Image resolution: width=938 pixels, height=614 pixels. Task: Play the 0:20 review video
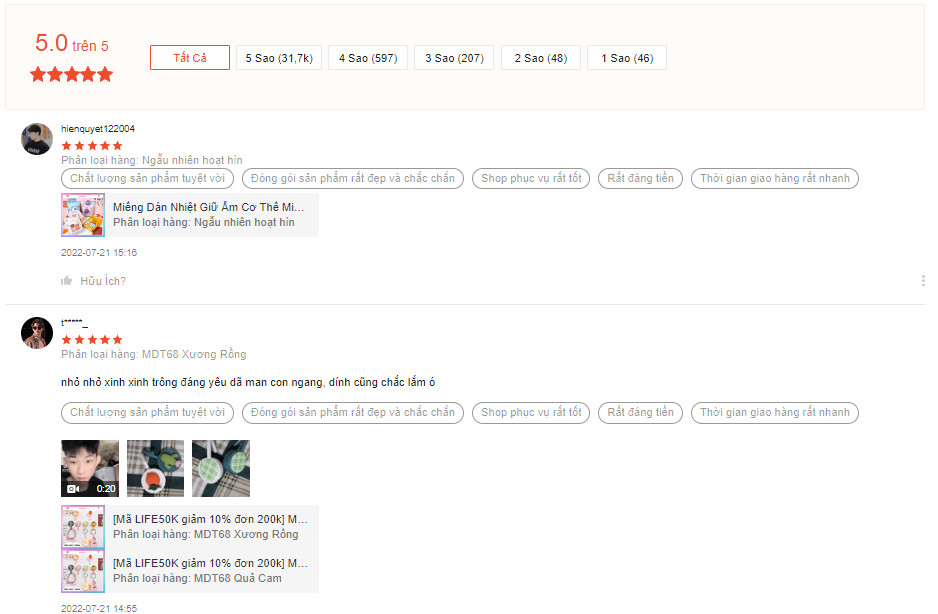[x=90, y=468]
